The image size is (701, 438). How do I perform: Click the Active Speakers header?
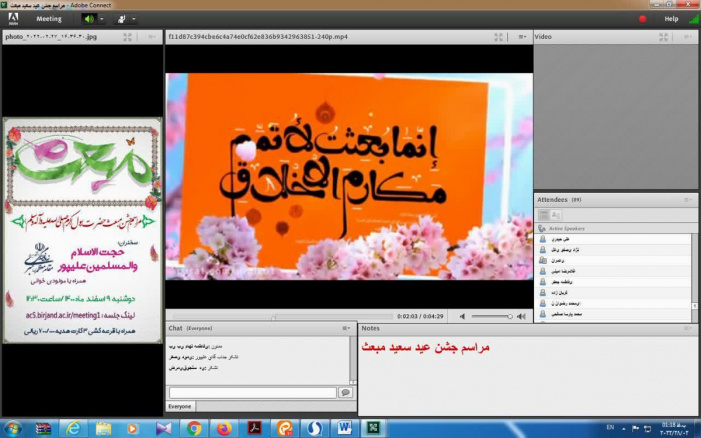tap(566, 228)
